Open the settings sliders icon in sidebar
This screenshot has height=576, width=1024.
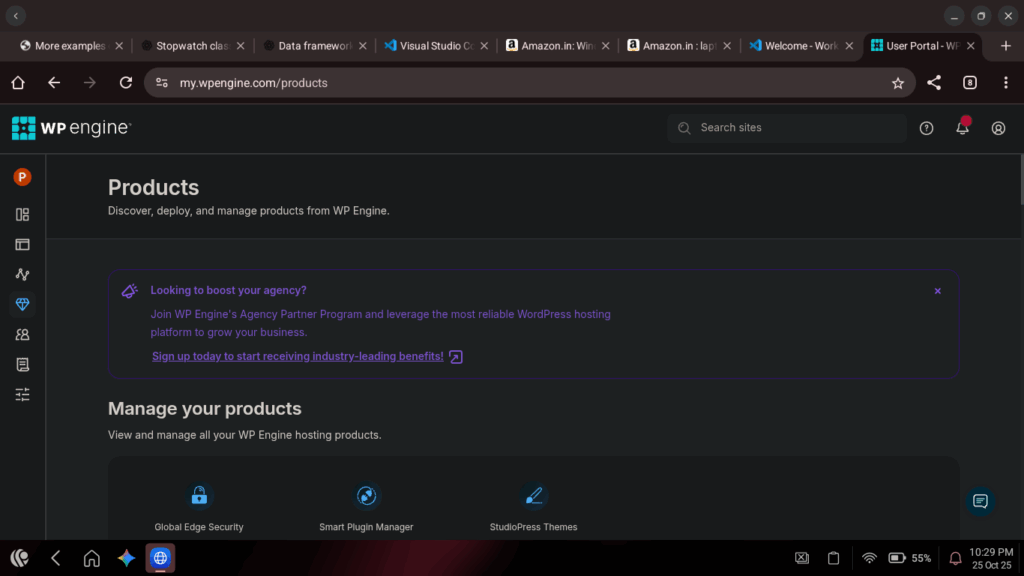coord(22,394)
